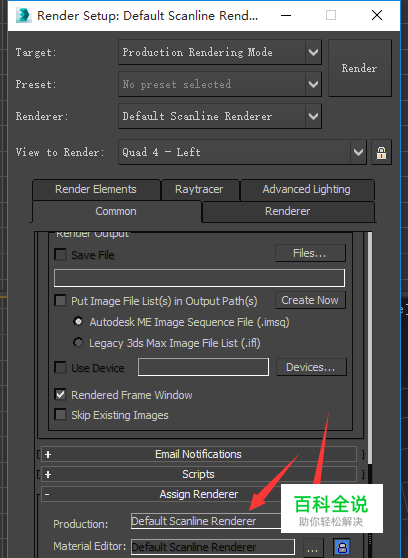The width and height of the screenshot is (408, 558).
Task: Minimize the Render Setup window
Action: tap(286, 15)
